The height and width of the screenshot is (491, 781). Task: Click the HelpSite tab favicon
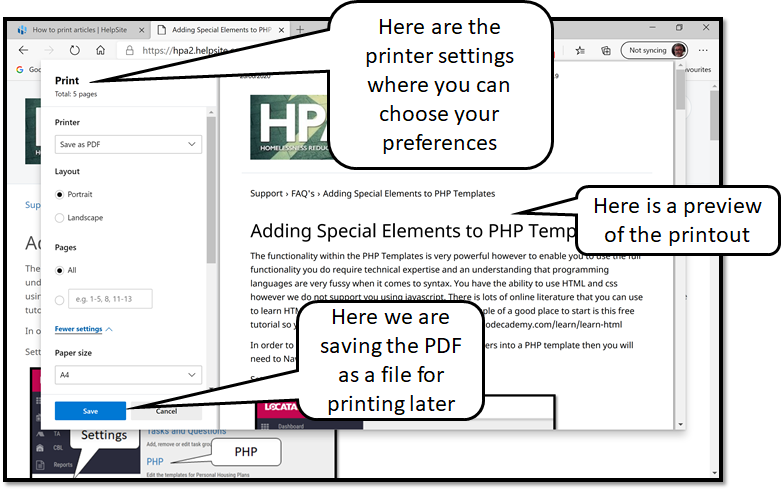22,30
